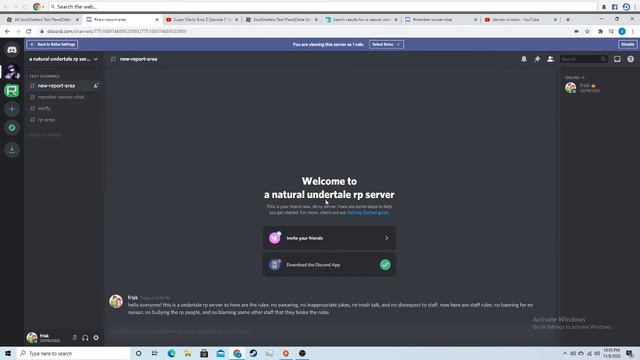Collapse the Text Channels category
This screenshot has height=360, width=640.
pos(44,76)
